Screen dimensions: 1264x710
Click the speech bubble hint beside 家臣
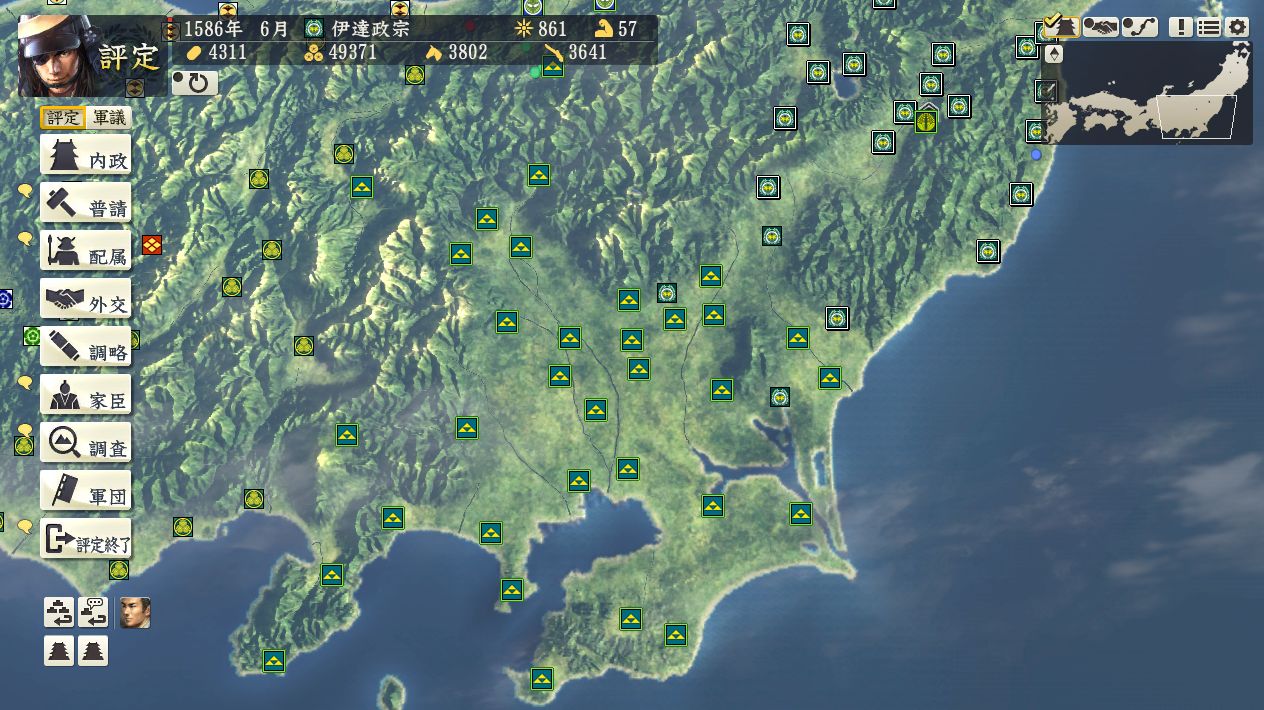tap(25, 383)
